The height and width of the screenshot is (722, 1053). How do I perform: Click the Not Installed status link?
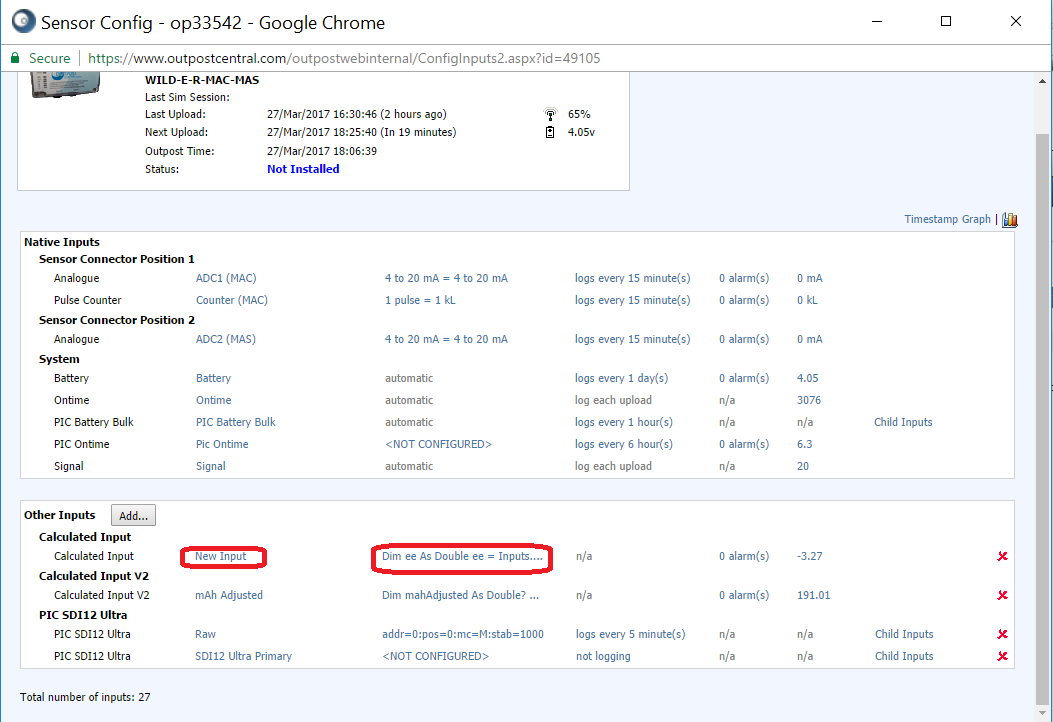click(303, 169)
